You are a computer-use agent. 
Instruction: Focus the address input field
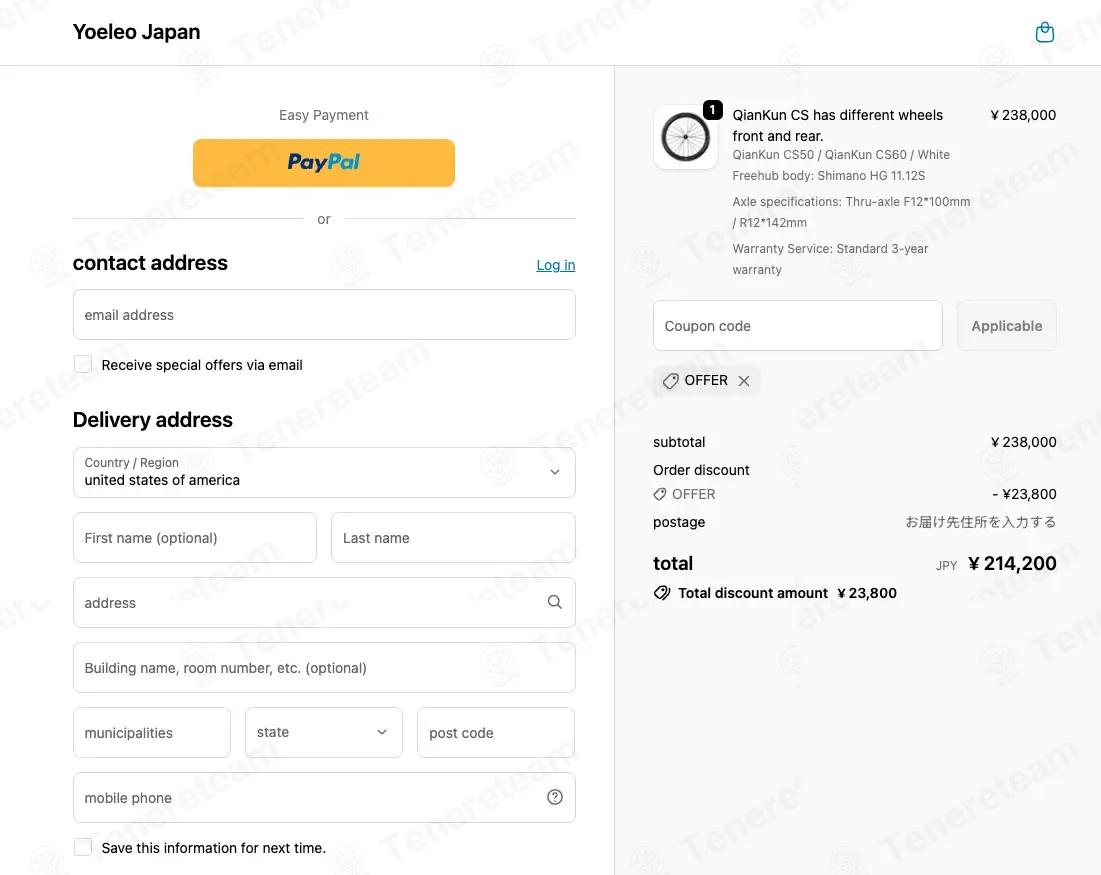pyautogui.click(x=324, y=603)
